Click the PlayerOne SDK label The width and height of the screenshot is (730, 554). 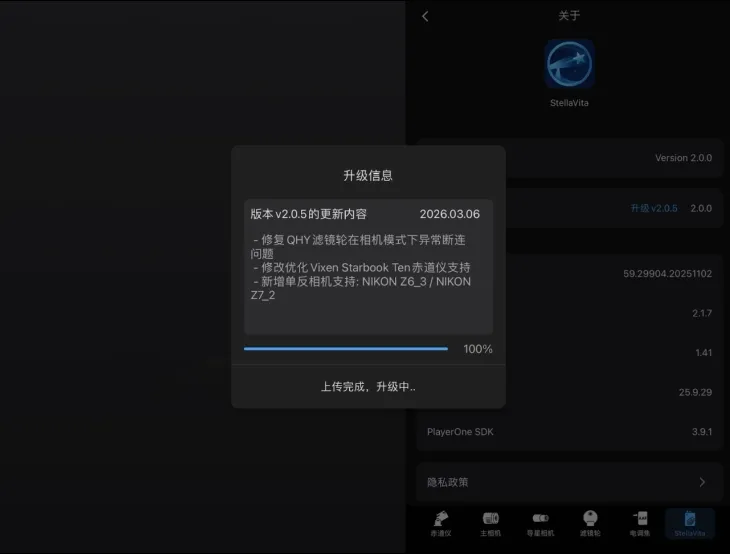pyautogui.click(x=460, y=432)
